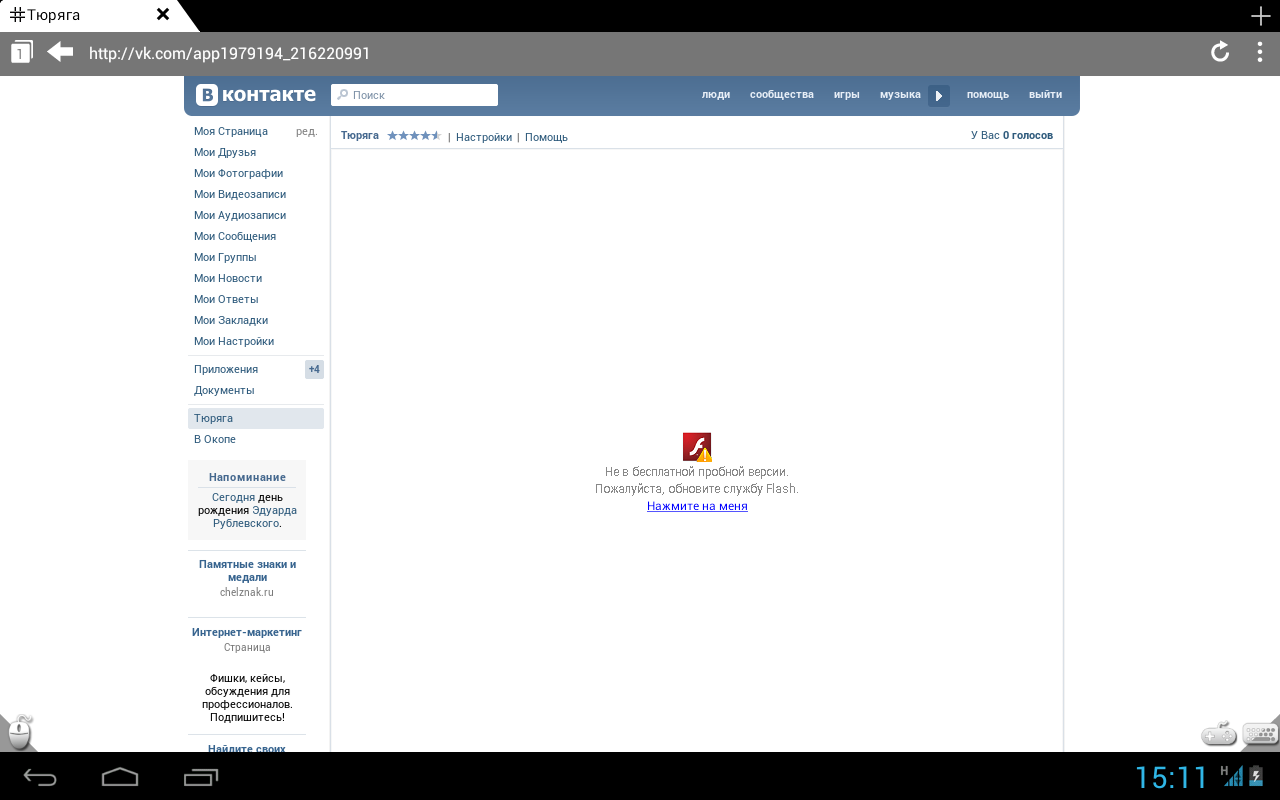
Task: Add a new browser tab with plus
Action: pyautogui.click(x=1260, y=16)
